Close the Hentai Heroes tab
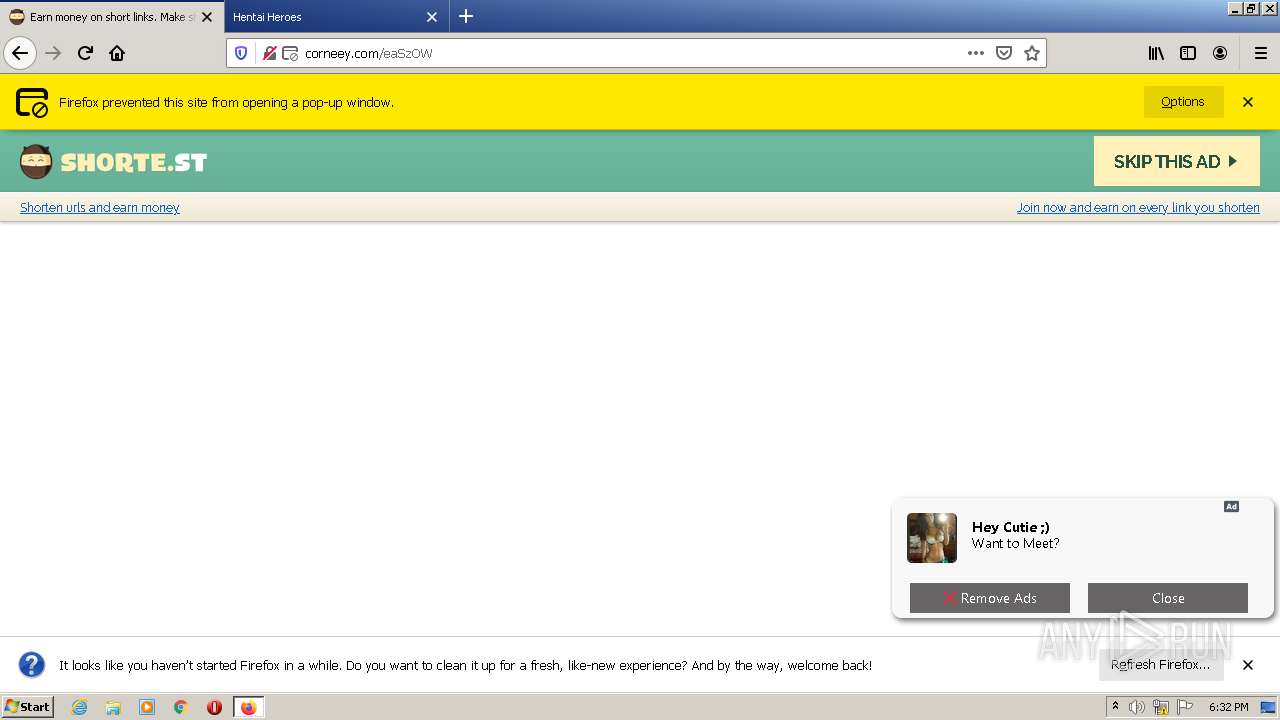The width and height of the screenshot is (1280, 720). [x=432, y=17]
